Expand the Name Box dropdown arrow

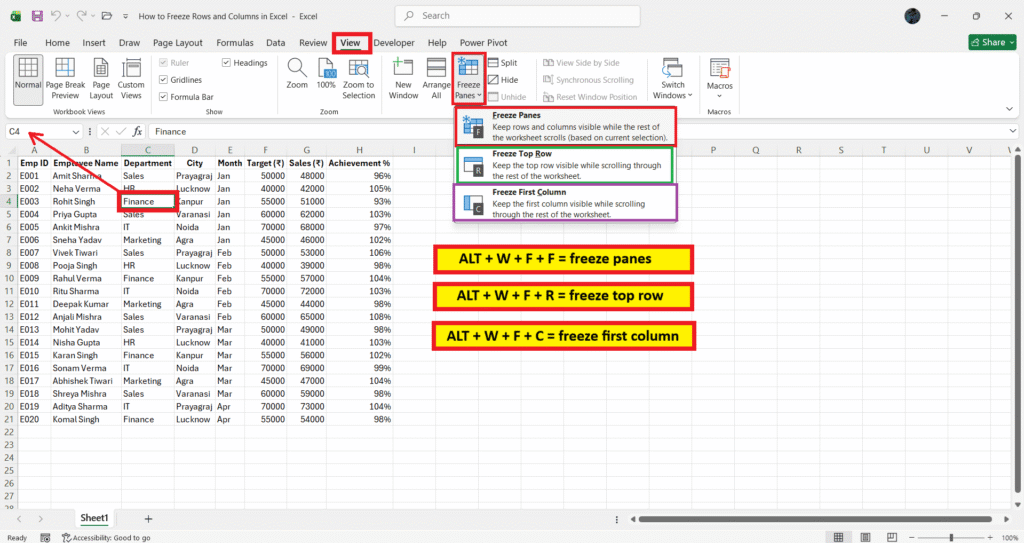76,131
